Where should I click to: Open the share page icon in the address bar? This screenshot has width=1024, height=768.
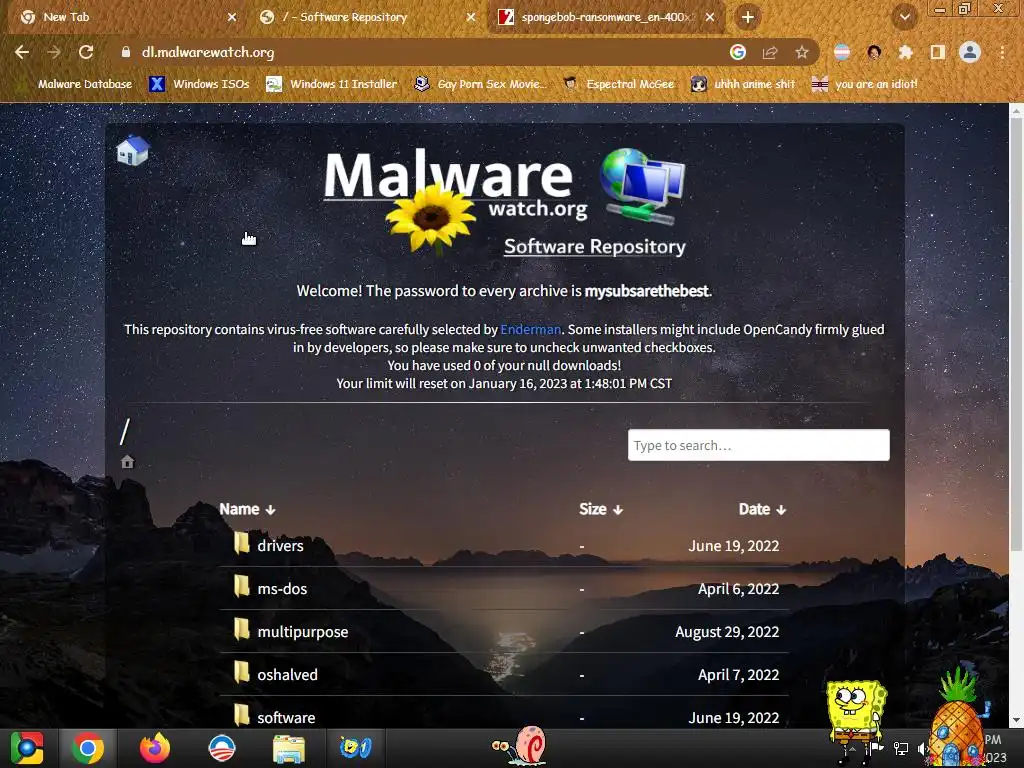(770, 52)
